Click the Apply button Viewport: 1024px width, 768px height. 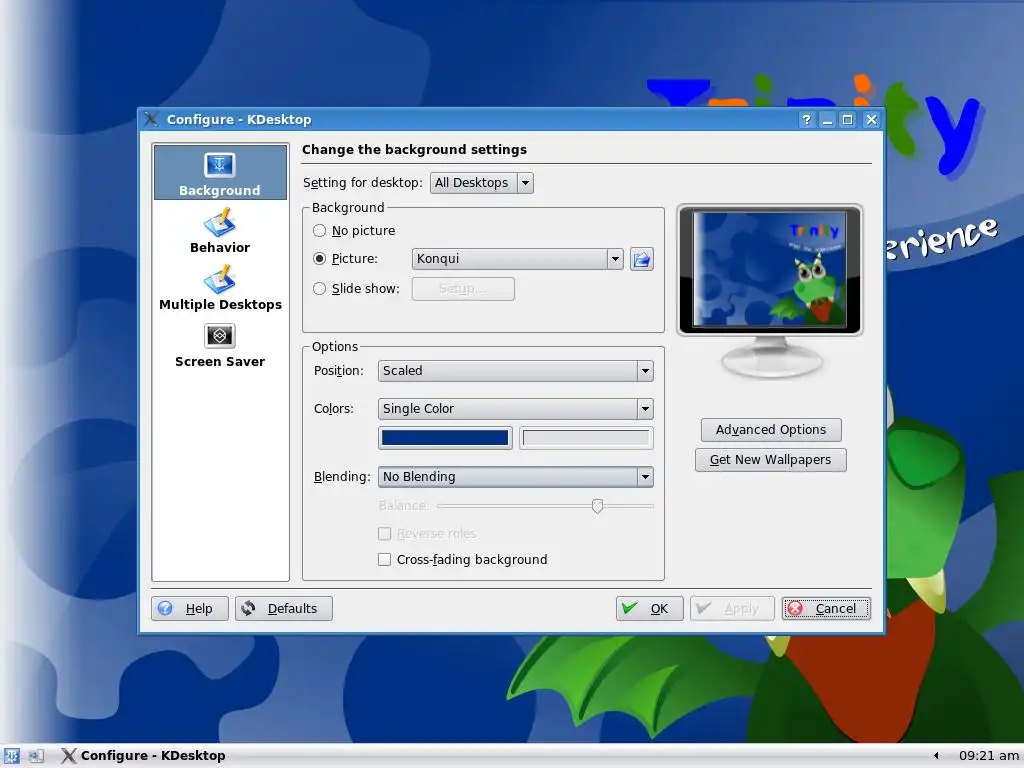tap(732, 609)
